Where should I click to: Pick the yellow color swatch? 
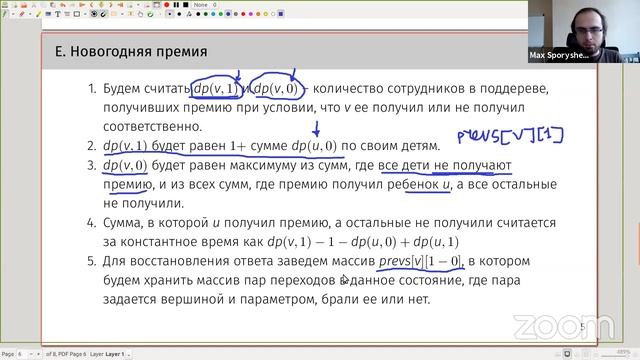click(266, 14)
